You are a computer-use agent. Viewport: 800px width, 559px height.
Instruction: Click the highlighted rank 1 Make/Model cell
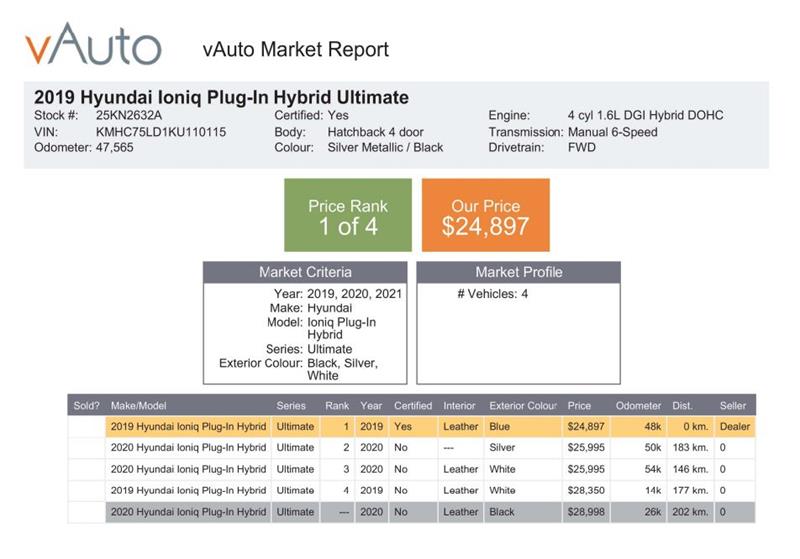[188, 426]
